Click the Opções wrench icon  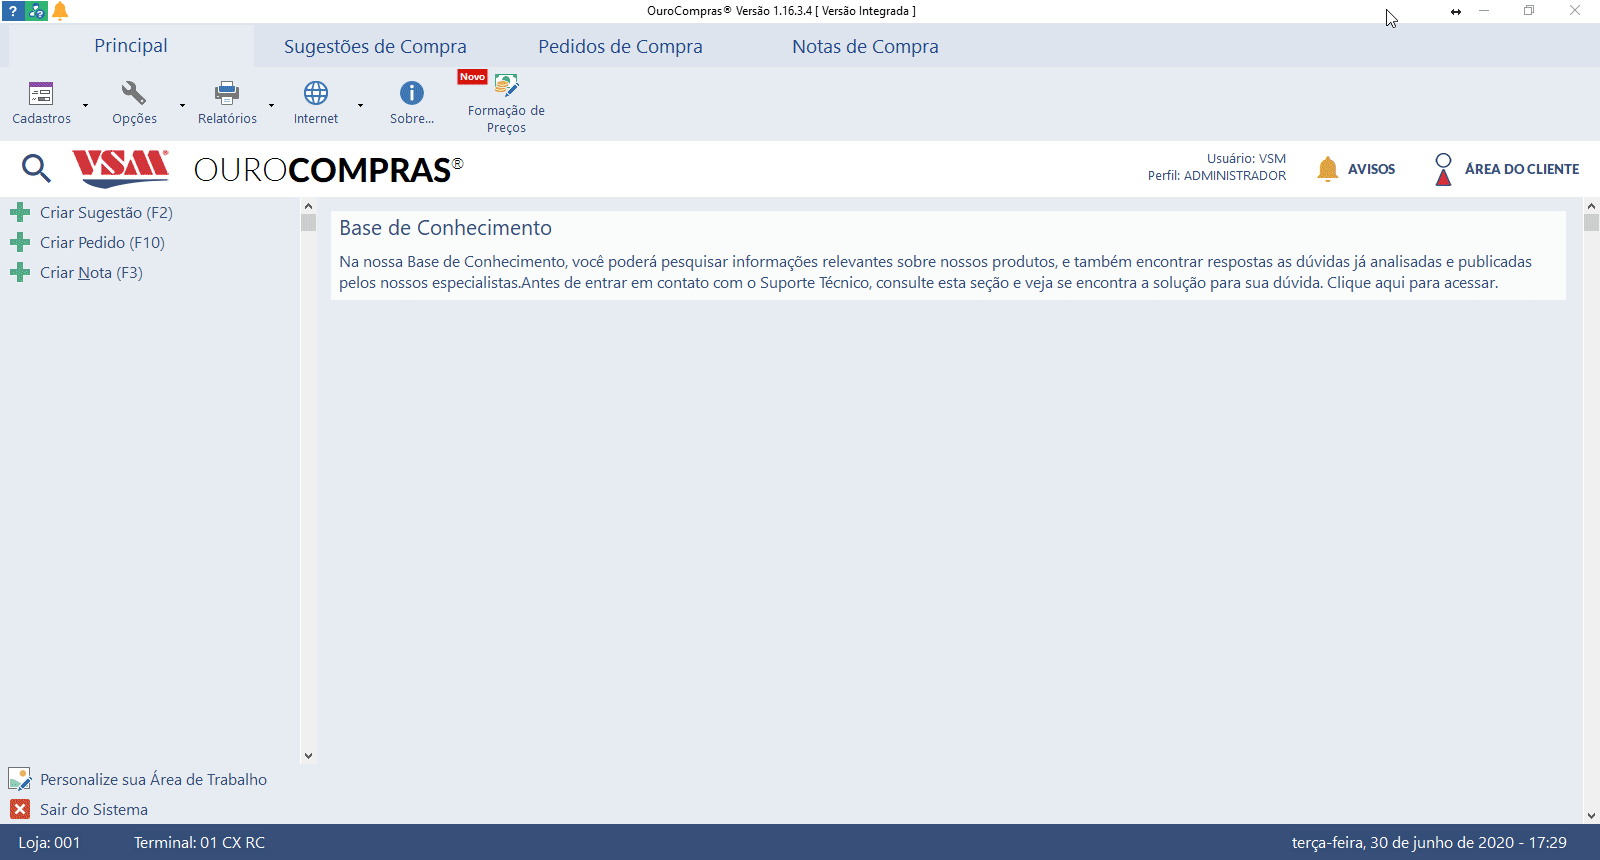(134, 94)
